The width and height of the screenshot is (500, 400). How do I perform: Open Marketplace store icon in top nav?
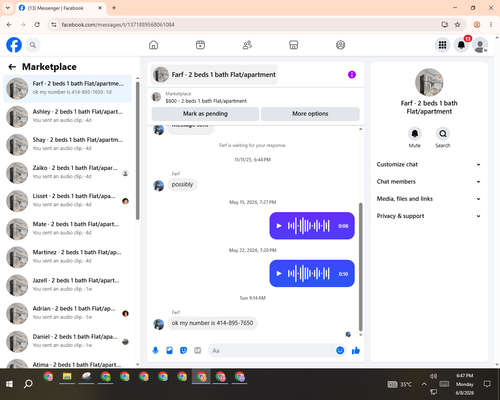294,45
